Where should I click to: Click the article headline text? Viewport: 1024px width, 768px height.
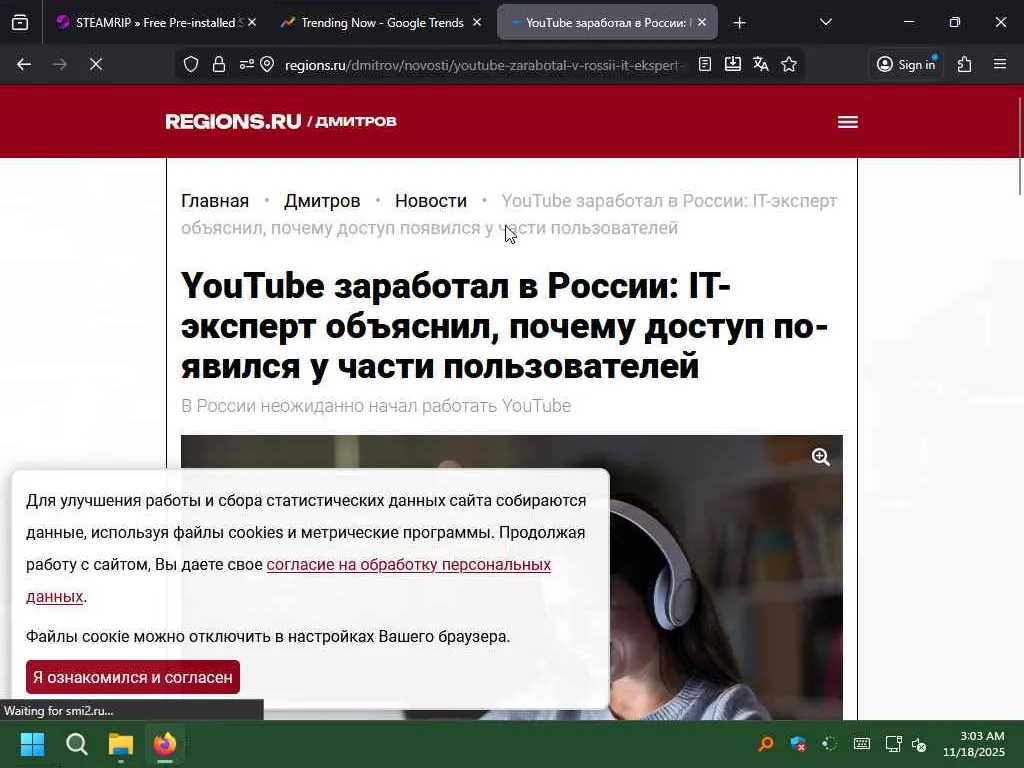point(505,325)
